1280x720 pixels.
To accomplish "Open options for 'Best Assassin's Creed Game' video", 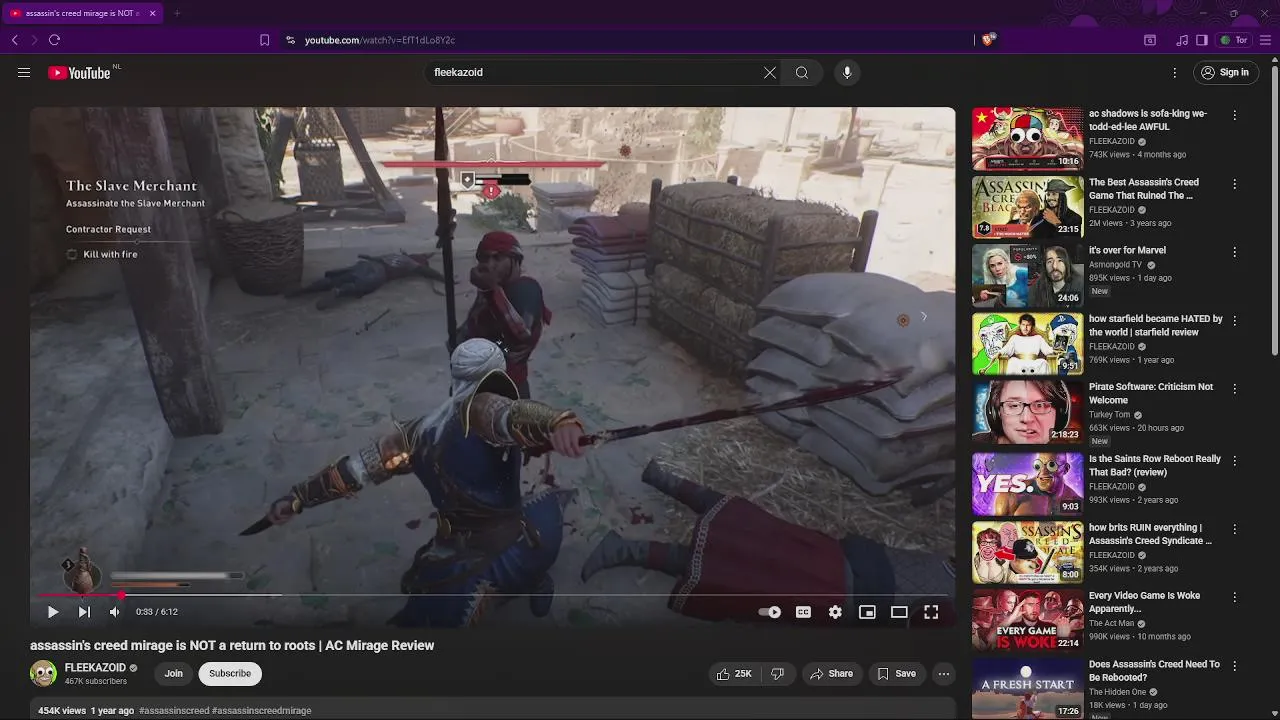I will 1234,184.
